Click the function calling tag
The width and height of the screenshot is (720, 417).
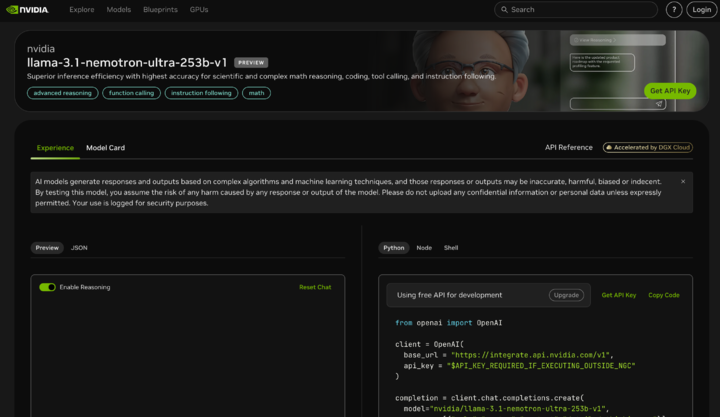coord(131,93)
